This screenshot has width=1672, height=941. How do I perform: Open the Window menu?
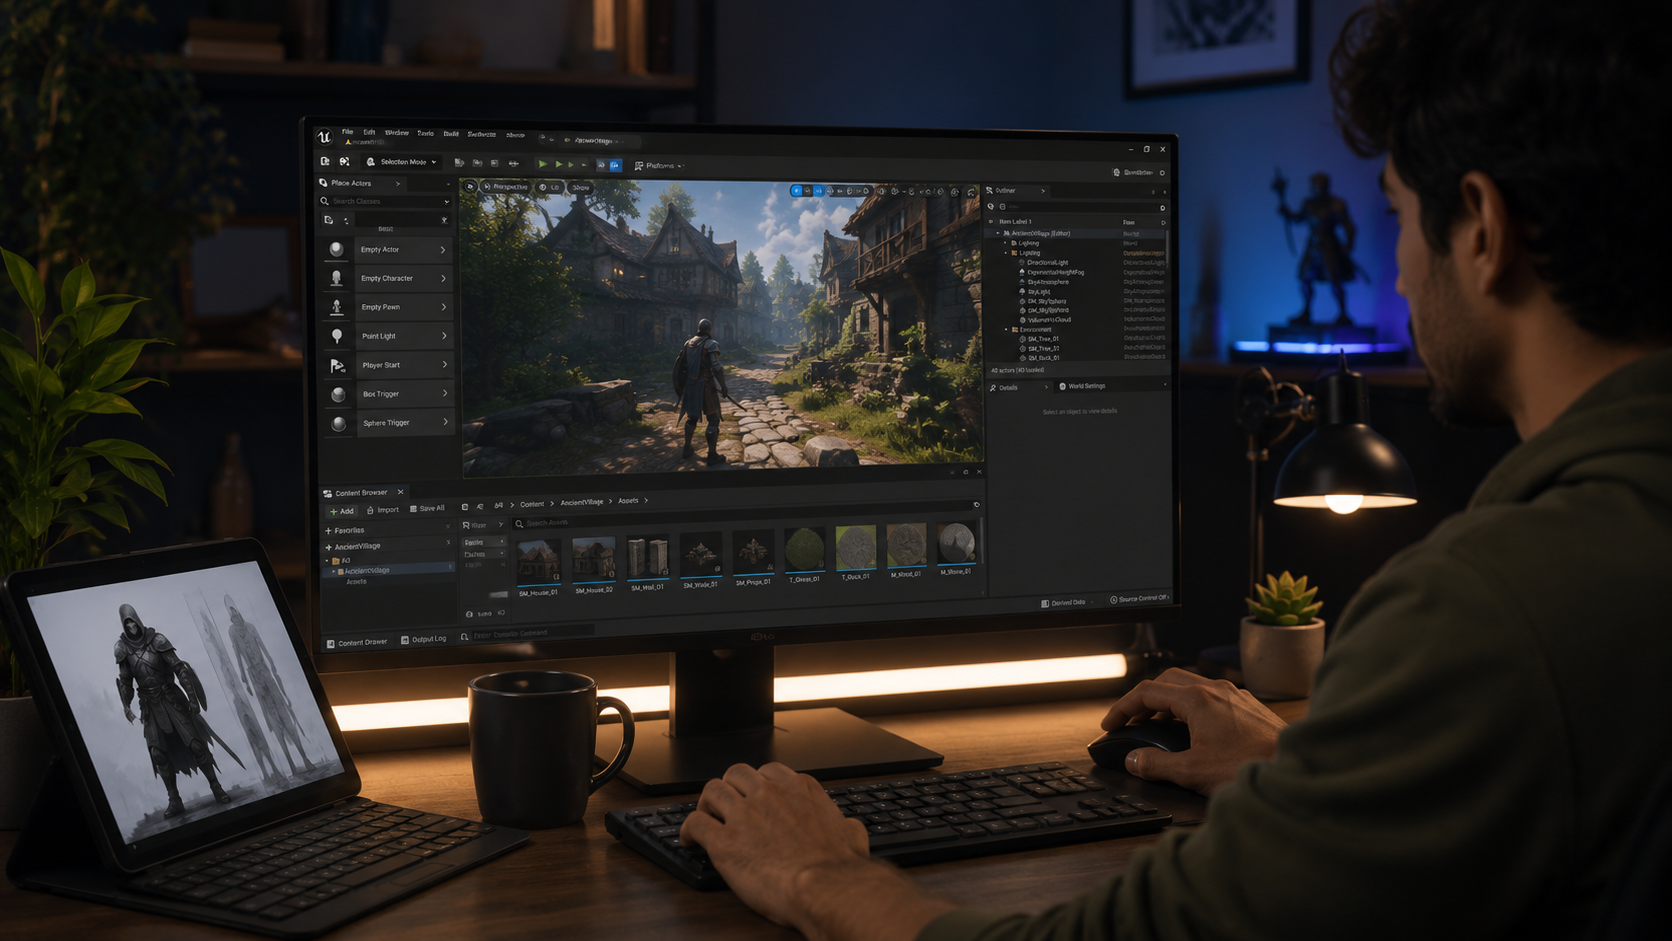(397, 132)
